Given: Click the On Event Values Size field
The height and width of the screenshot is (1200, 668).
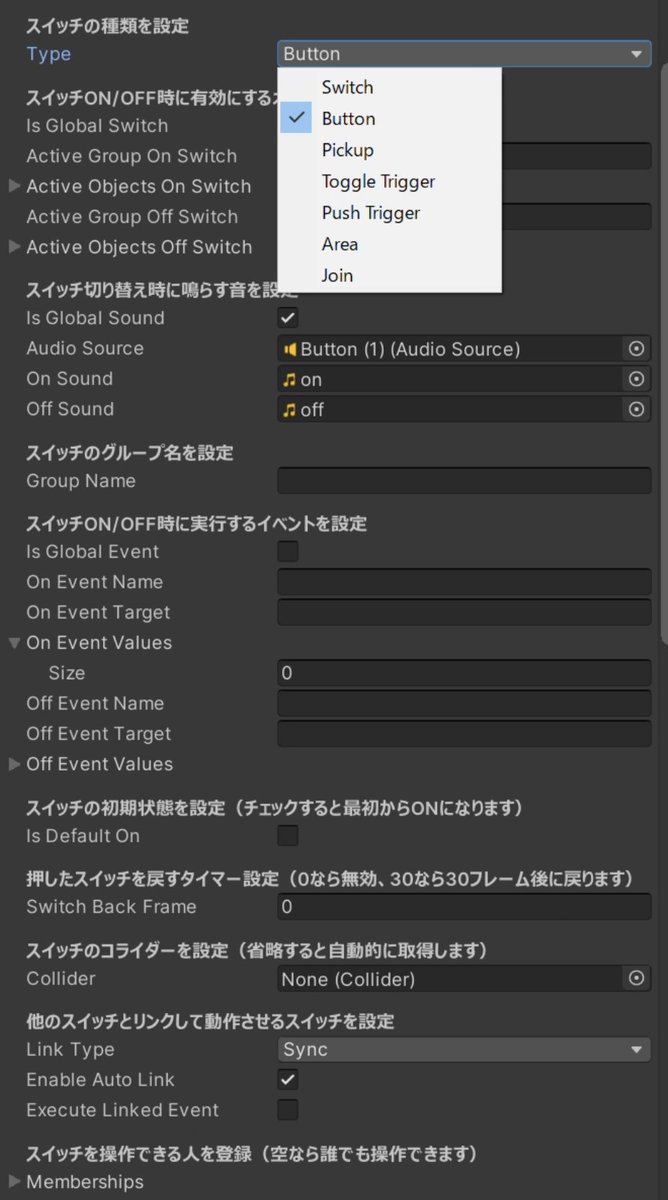Looking at the screenshot, I should coord(464,673).
